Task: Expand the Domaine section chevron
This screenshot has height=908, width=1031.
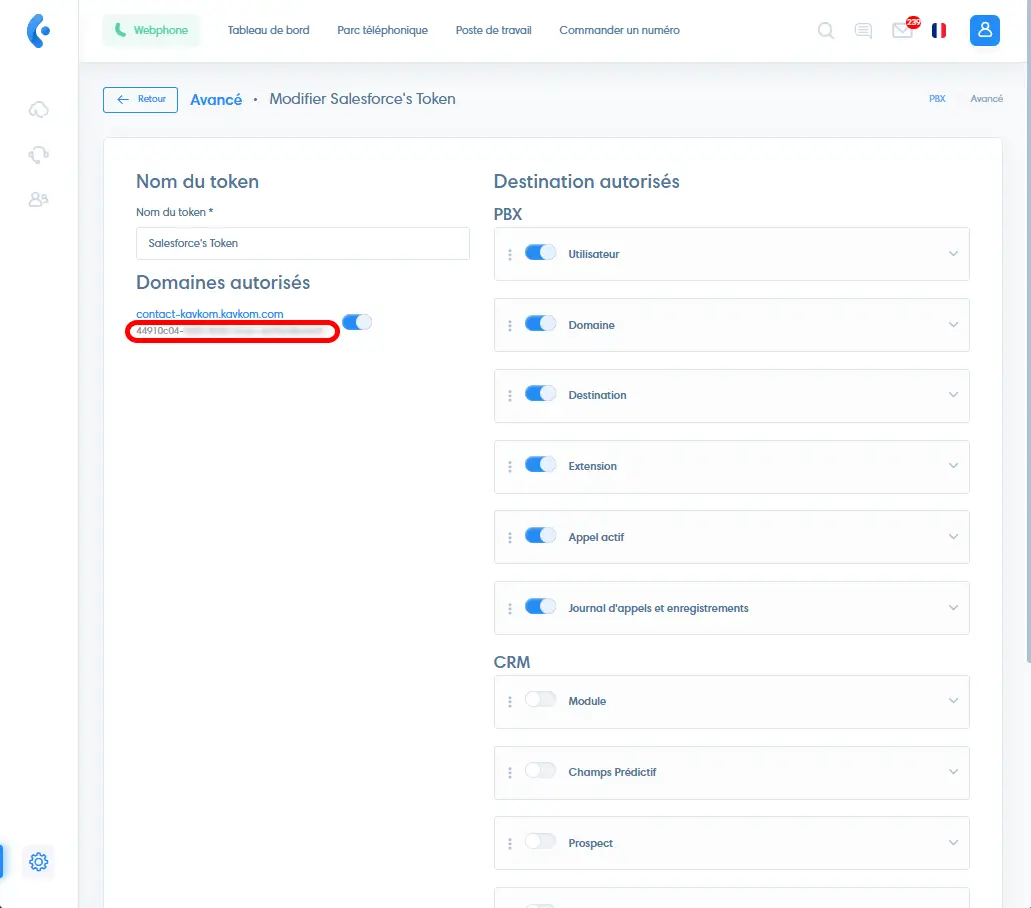Action: tap(953, 325)
